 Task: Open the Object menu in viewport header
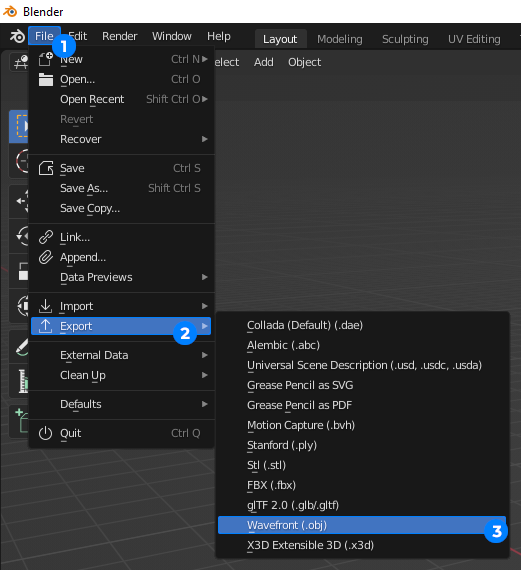(304, 62)
